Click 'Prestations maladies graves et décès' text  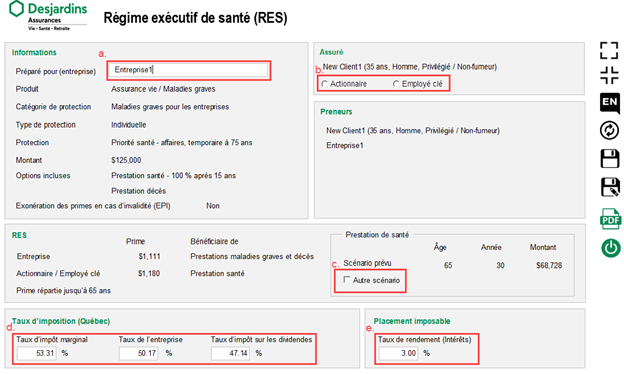252,257
